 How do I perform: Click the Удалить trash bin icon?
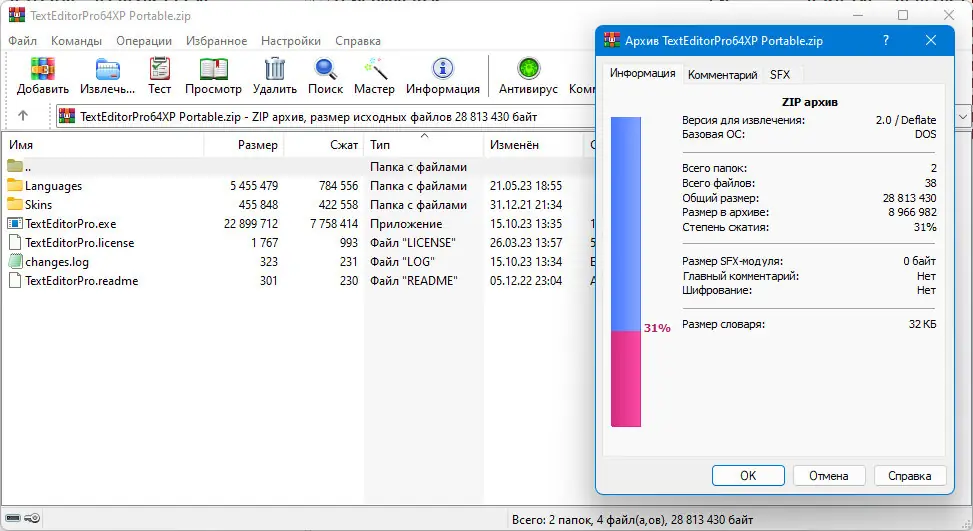point(274,69)
